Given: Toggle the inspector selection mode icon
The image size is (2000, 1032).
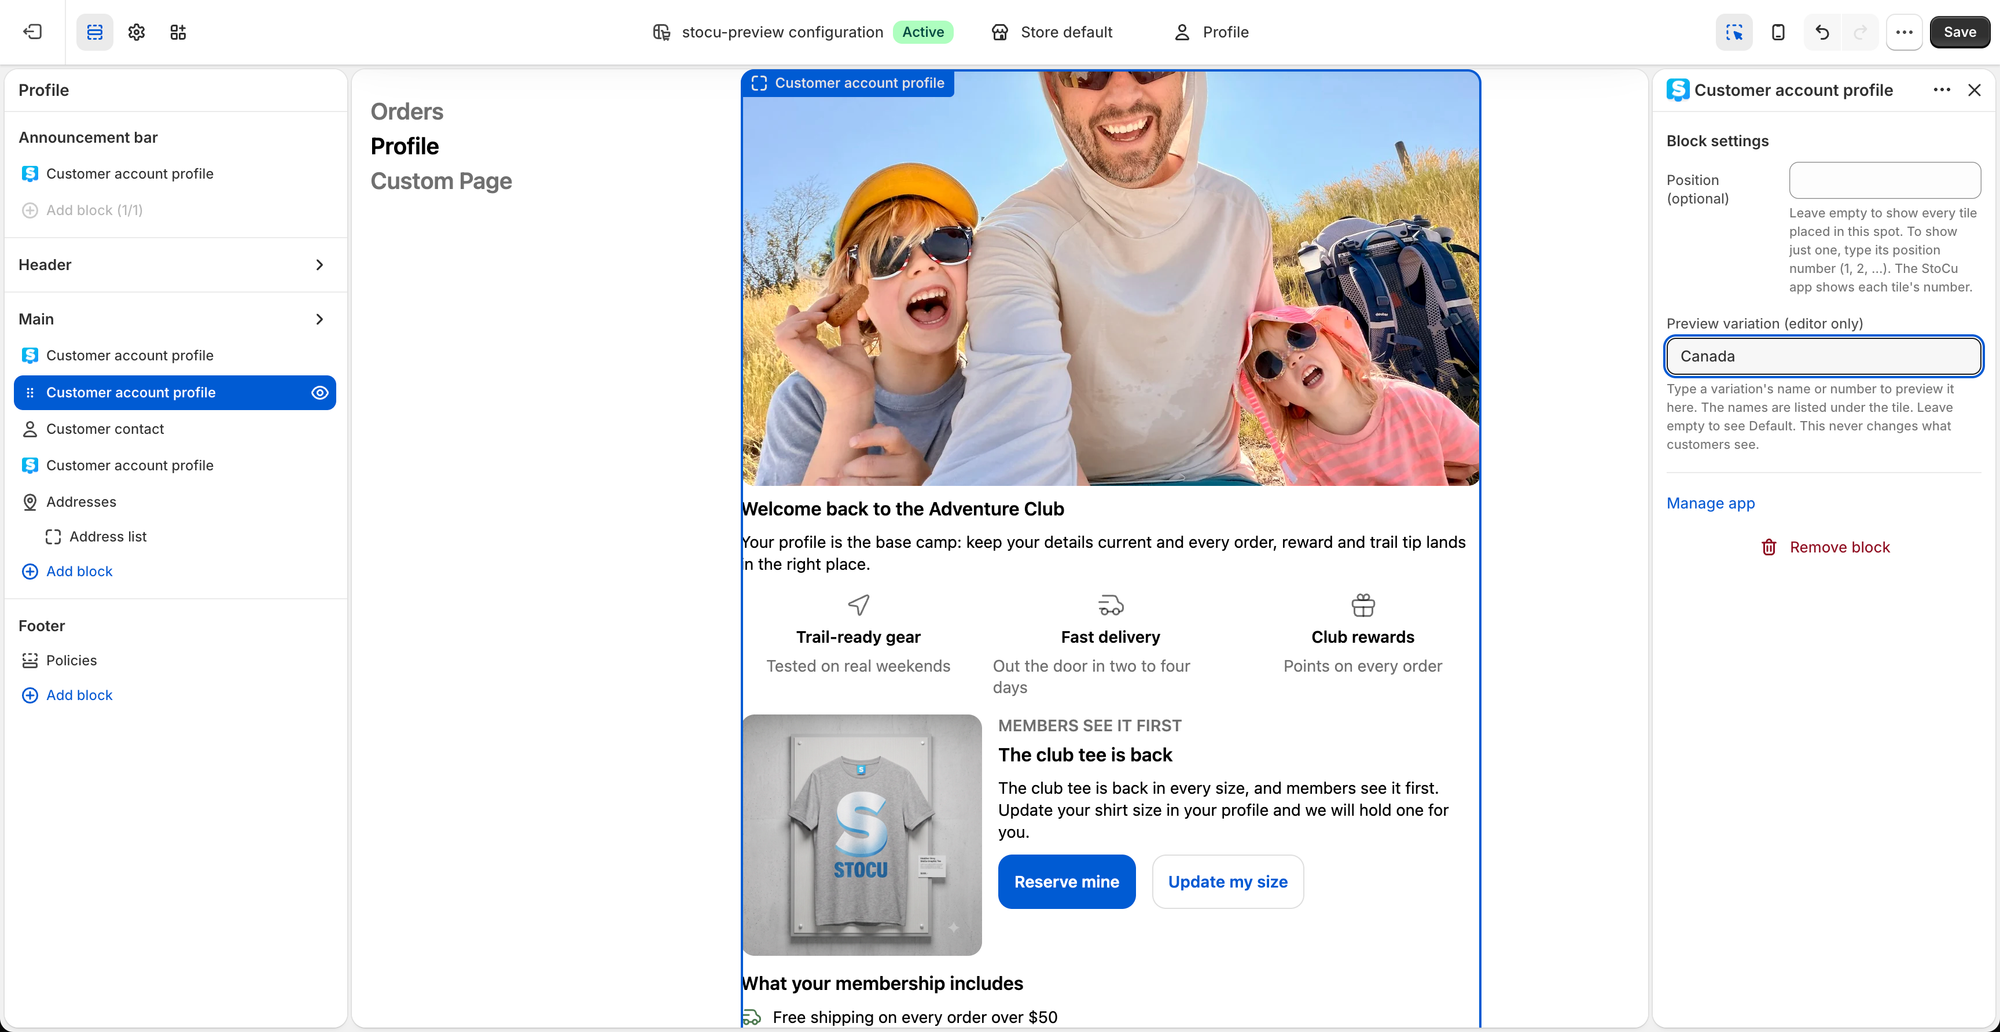Looking at the screenshot, I should [x=1734, y=32].
